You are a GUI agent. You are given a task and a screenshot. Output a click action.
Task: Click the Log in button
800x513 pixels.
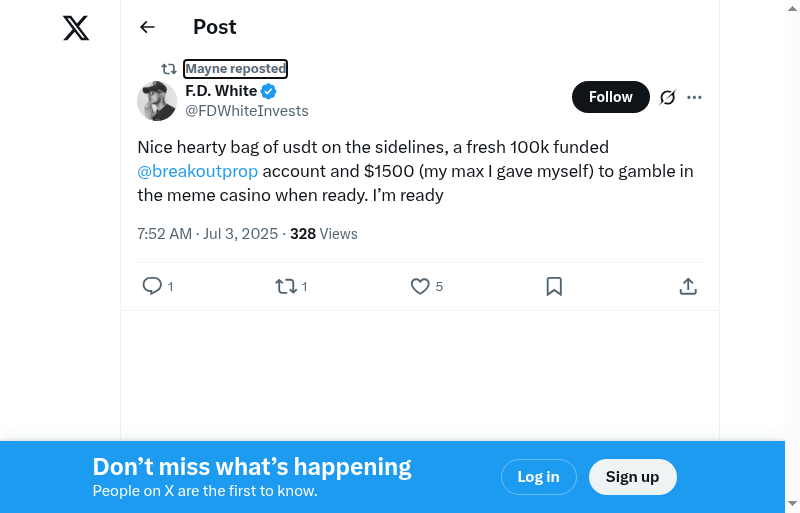tap(538, 477)
